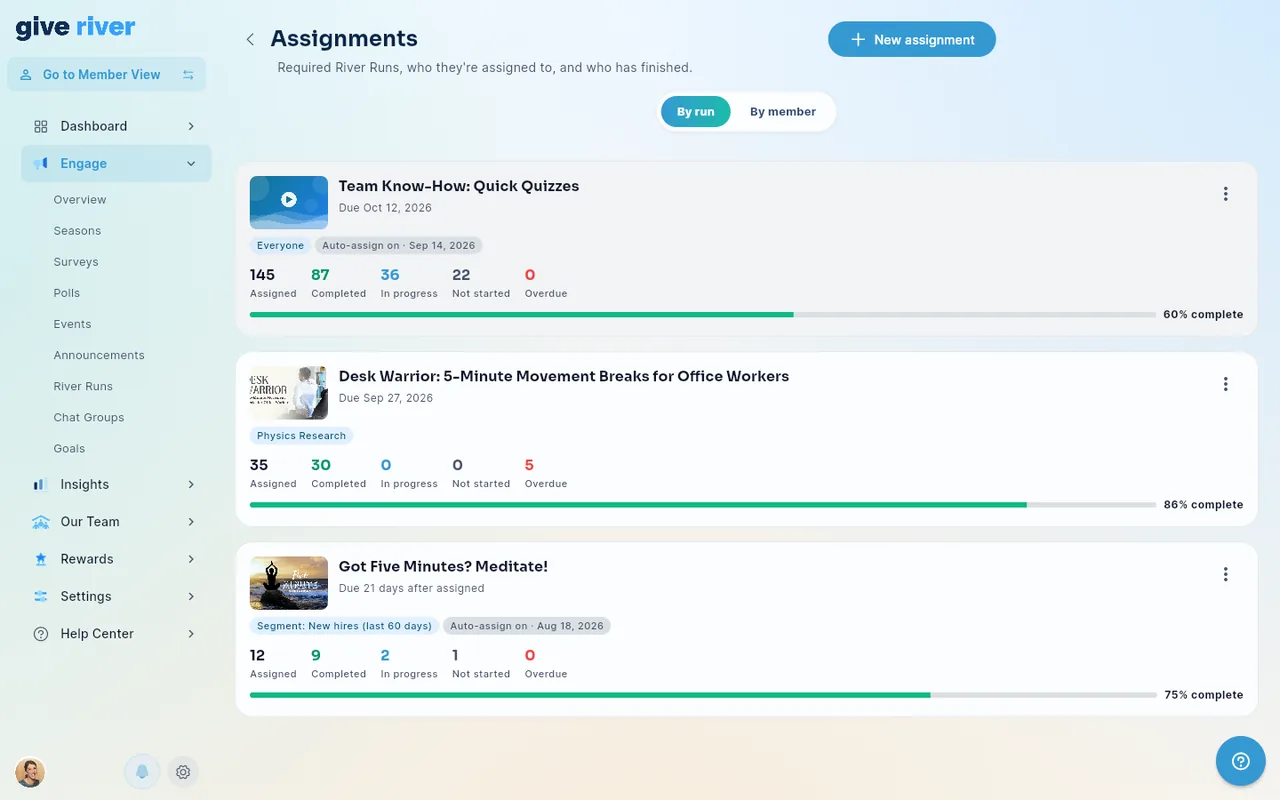Expand the Insights chevron
Screen dimensions: 1280x800
coord(191,484)
